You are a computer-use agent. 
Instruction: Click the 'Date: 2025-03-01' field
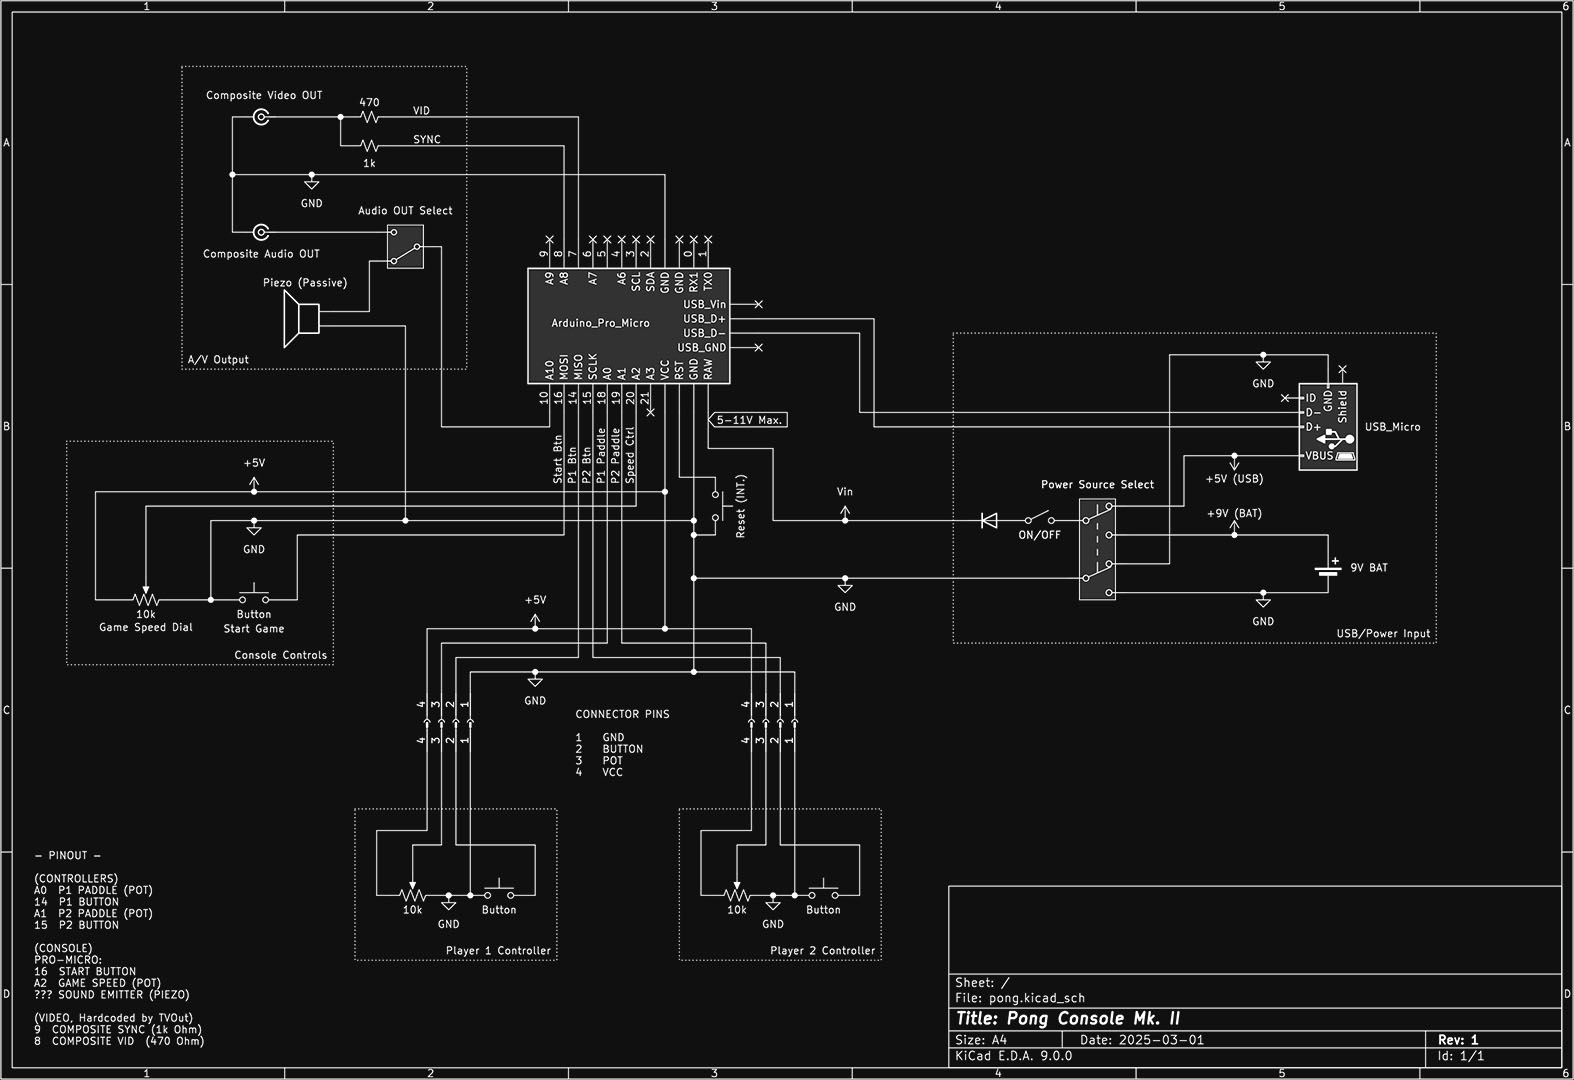[x=1142, y=1040]
